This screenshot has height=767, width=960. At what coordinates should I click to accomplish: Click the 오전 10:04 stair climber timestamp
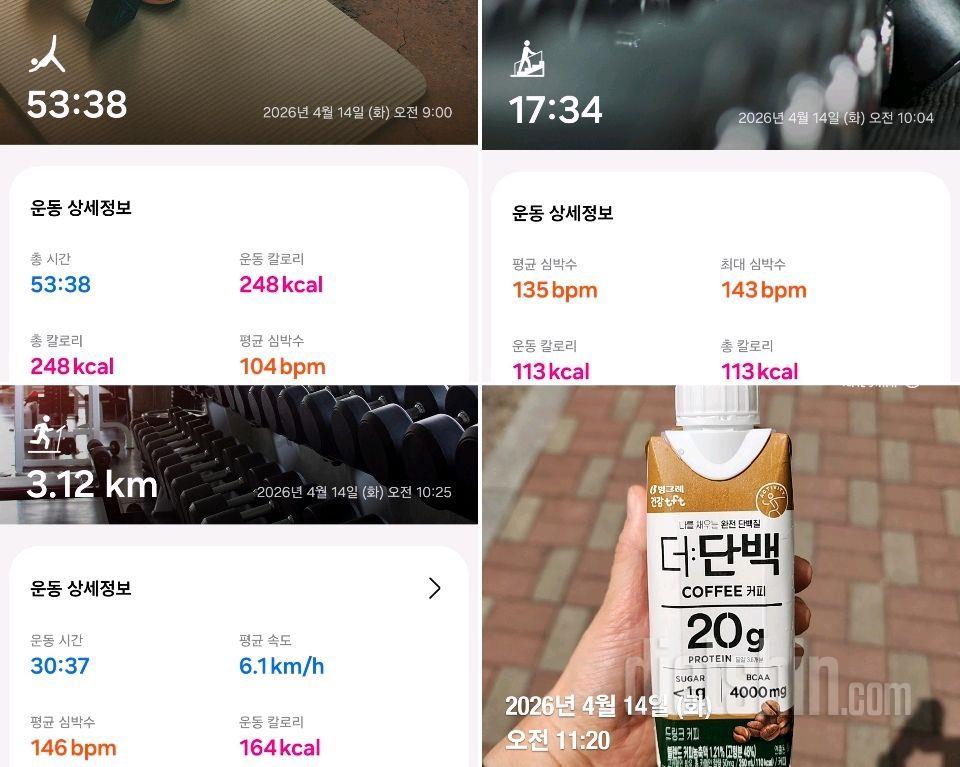836,118
